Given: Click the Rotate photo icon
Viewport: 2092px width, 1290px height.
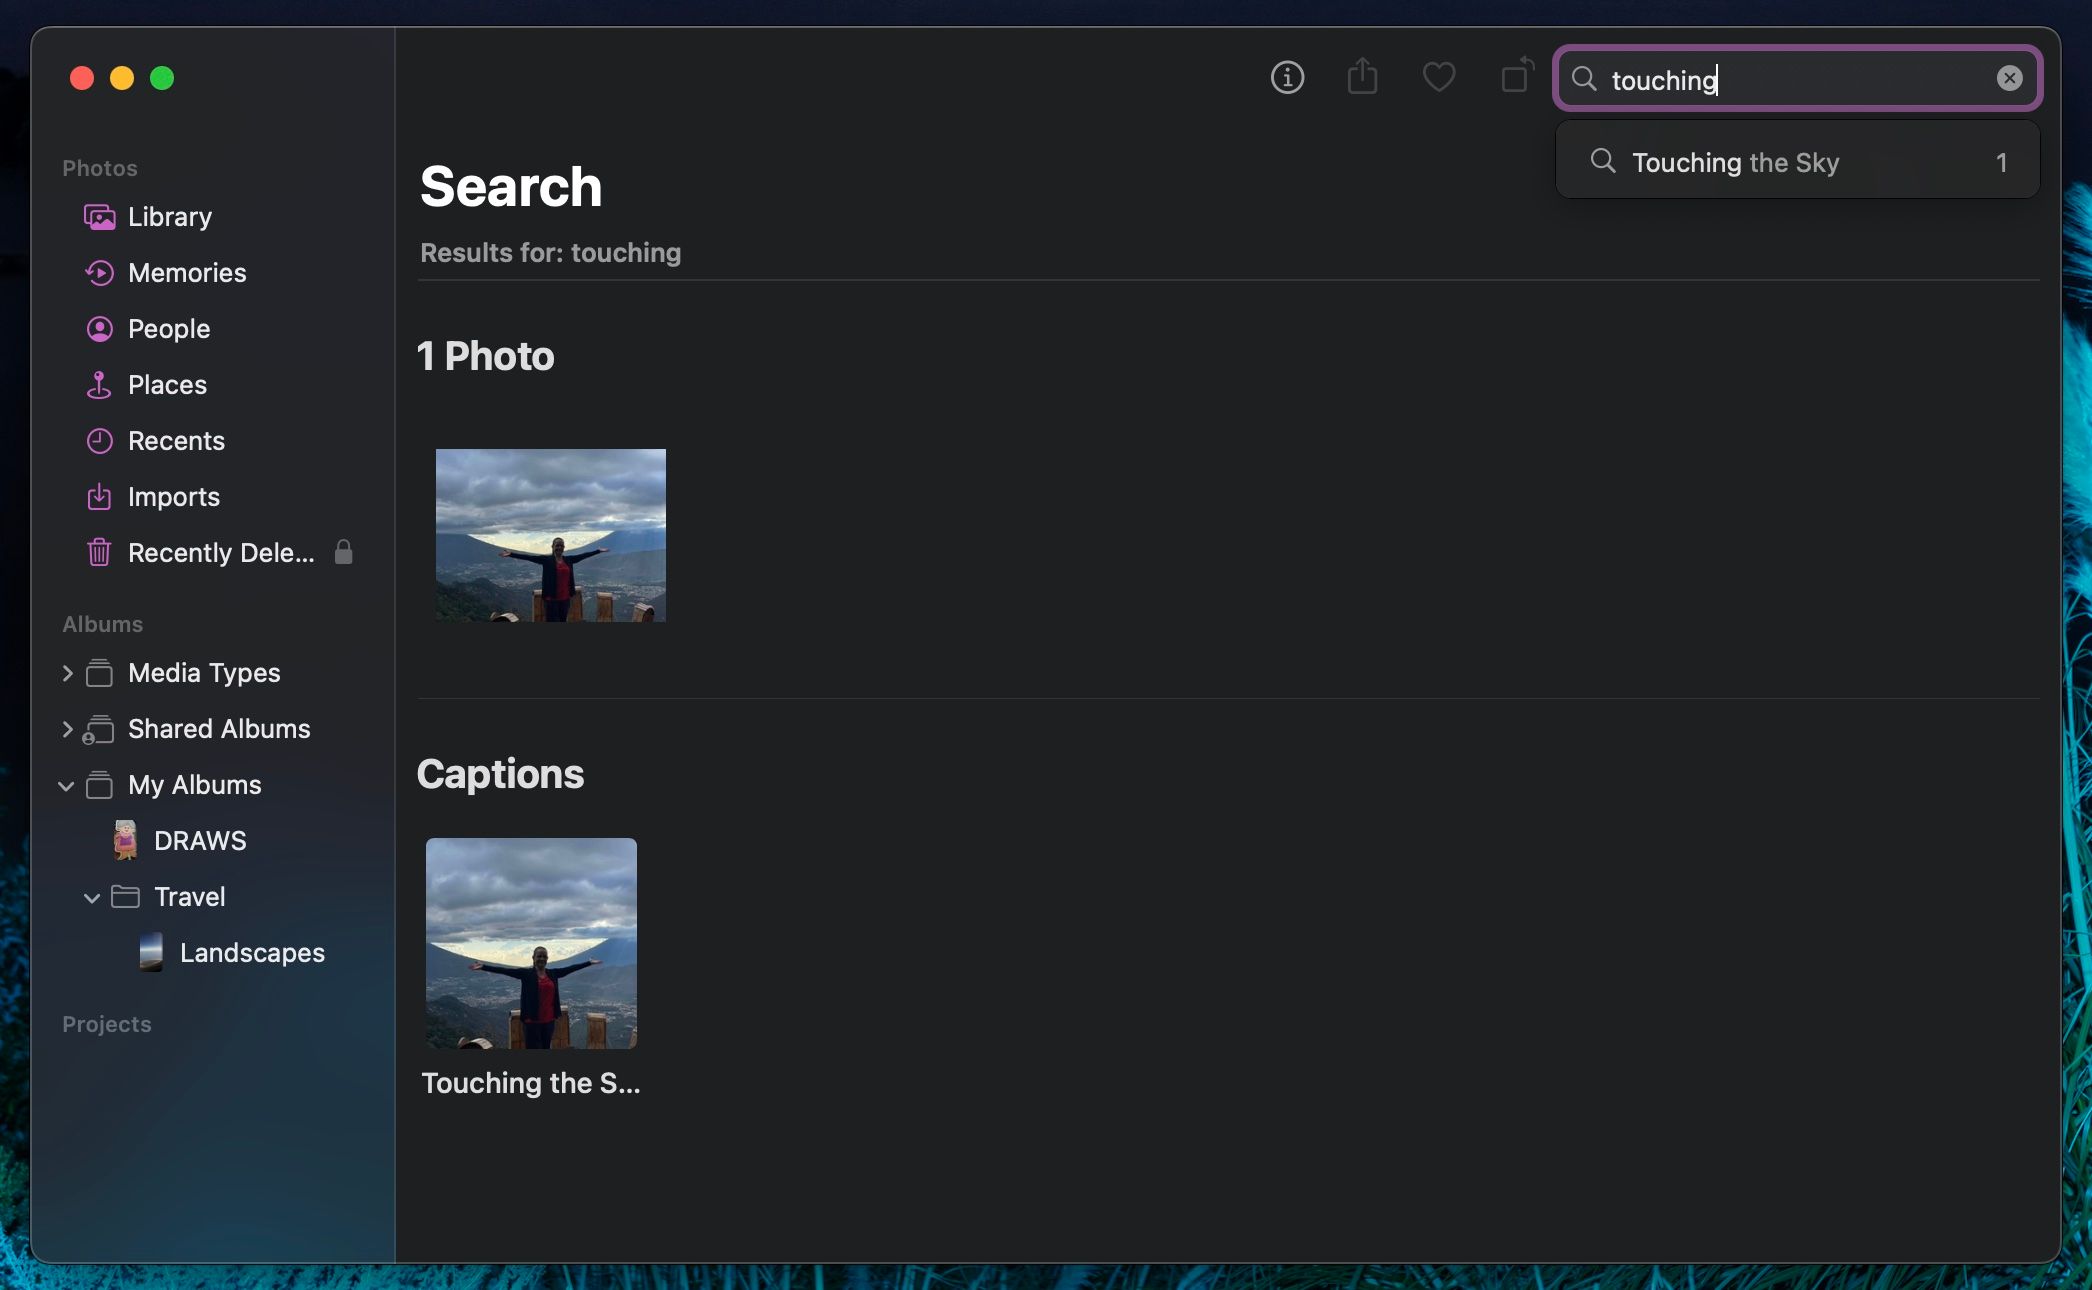Looking at the screenshot, I should click(1516, 76).
